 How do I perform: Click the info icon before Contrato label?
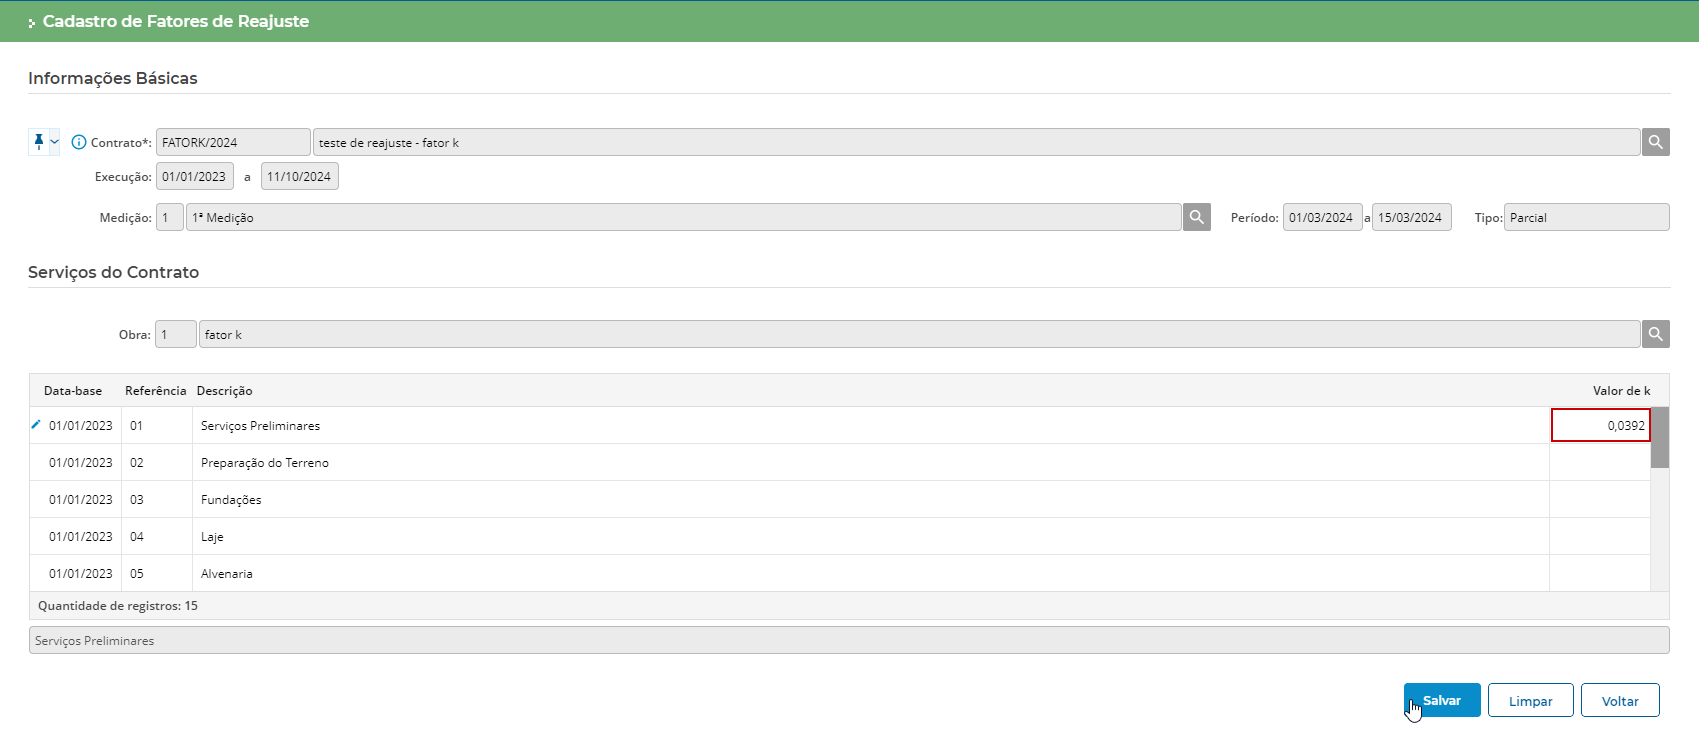79,142
